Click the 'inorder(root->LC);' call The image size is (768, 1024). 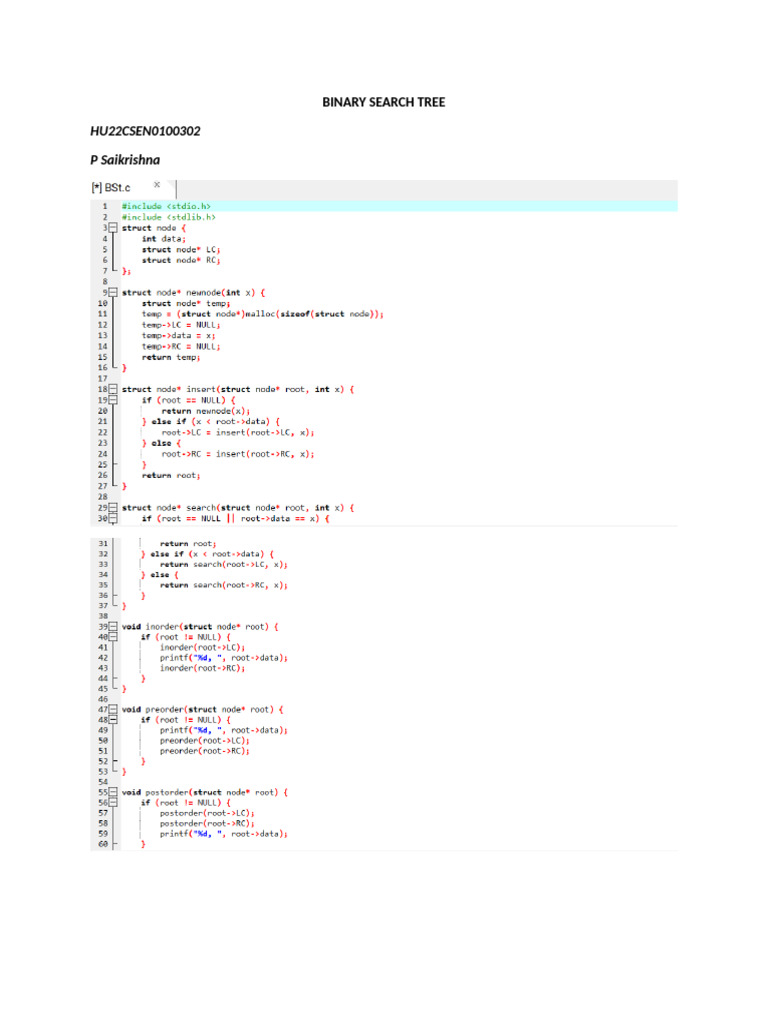pos(202,647)
